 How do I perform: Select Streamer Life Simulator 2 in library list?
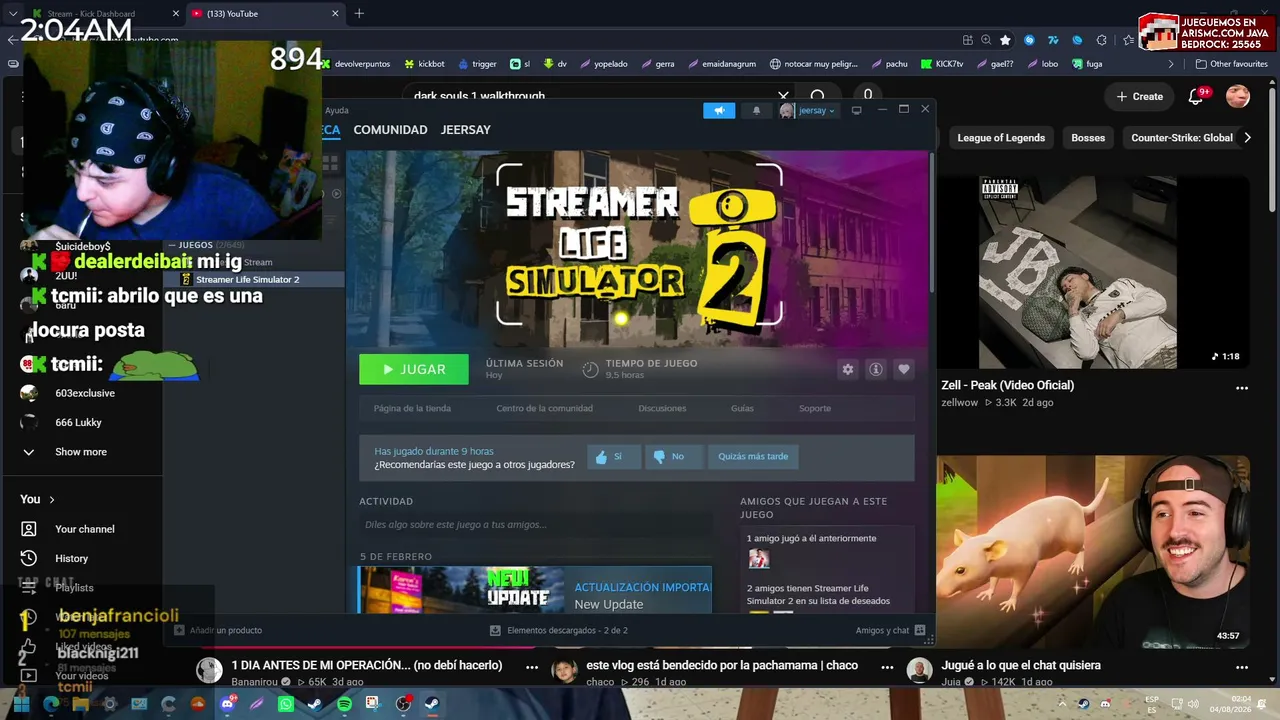pos(255,280)
